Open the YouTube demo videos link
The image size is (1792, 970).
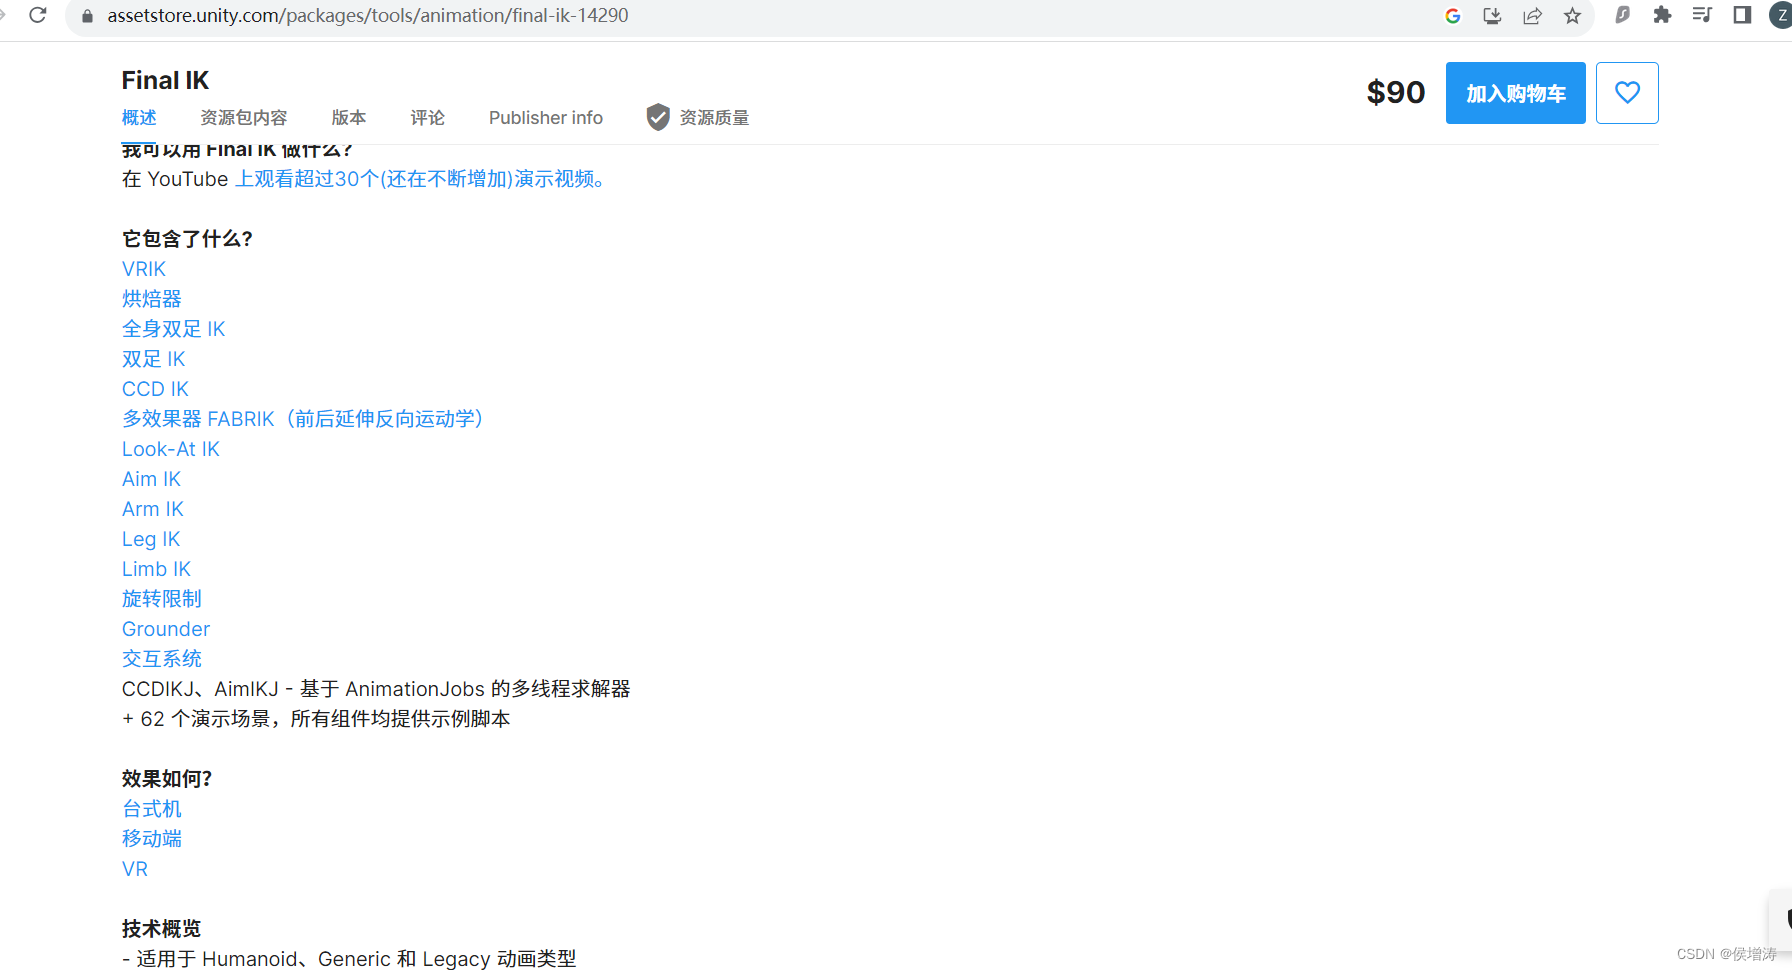point(421,179)
